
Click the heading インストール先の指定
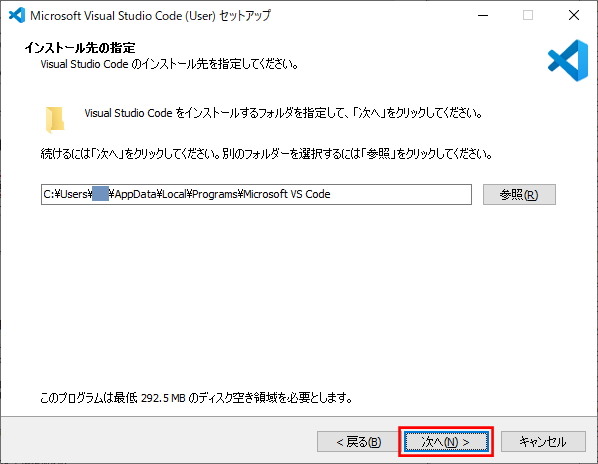80,48
